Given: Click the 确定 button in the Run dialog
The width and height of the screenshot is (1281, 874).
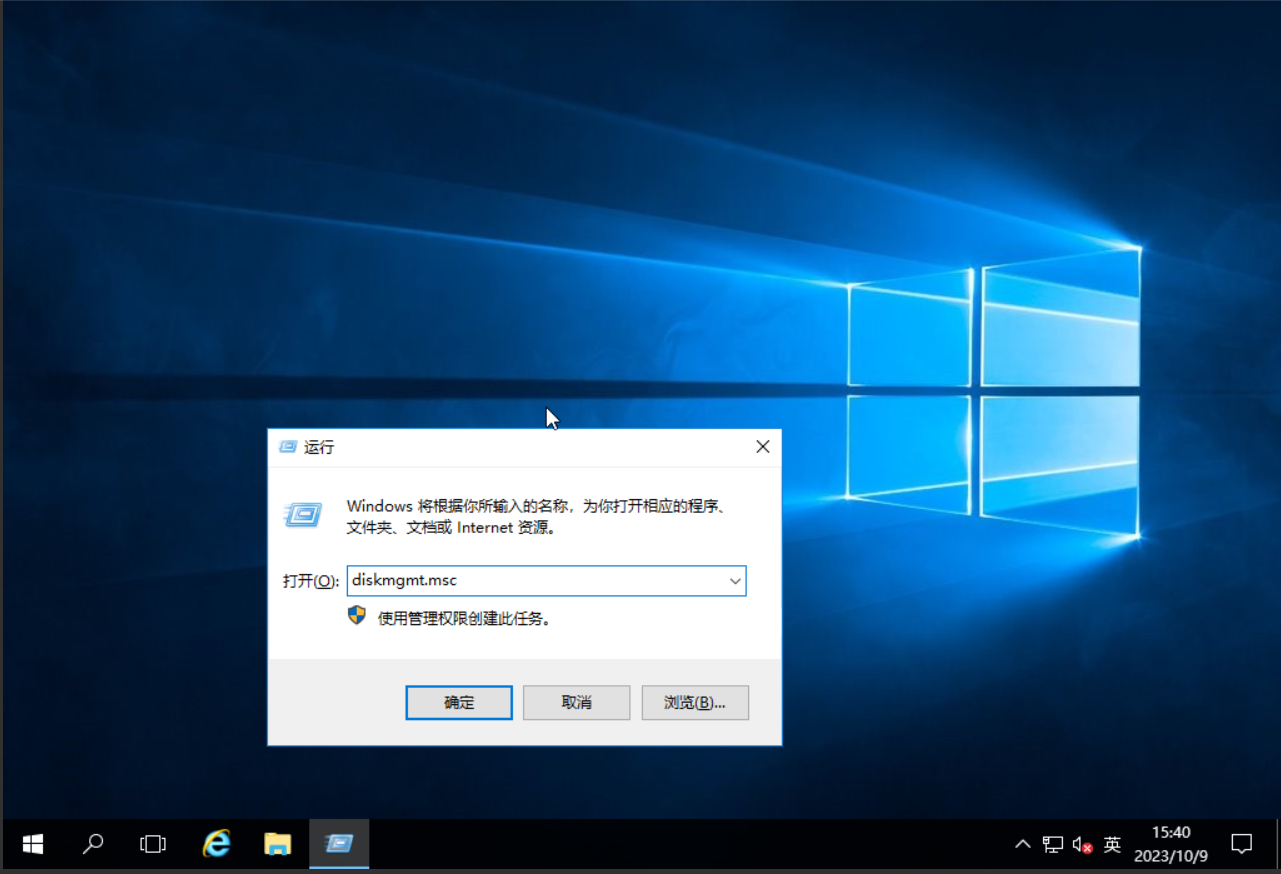Looking at the screenshot, I should [459, 702].
